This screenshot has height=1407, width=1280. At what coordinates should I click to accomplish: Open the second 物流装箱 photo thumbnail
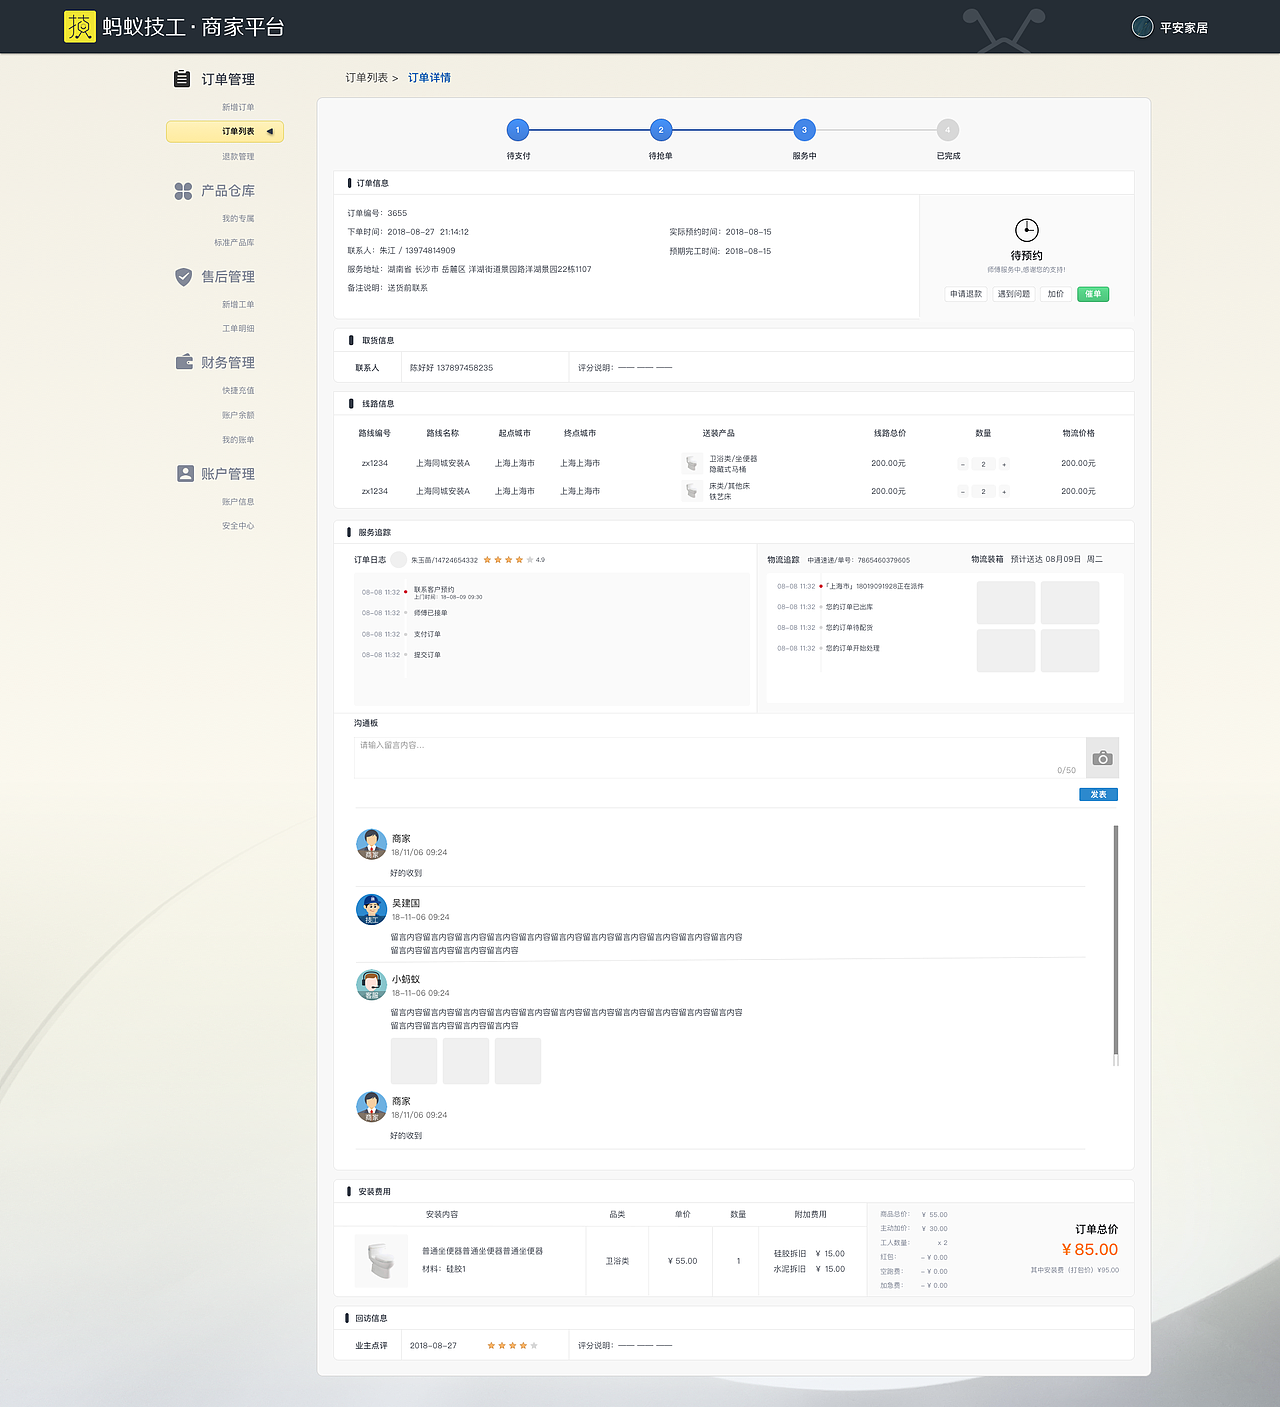(1070, 603)
